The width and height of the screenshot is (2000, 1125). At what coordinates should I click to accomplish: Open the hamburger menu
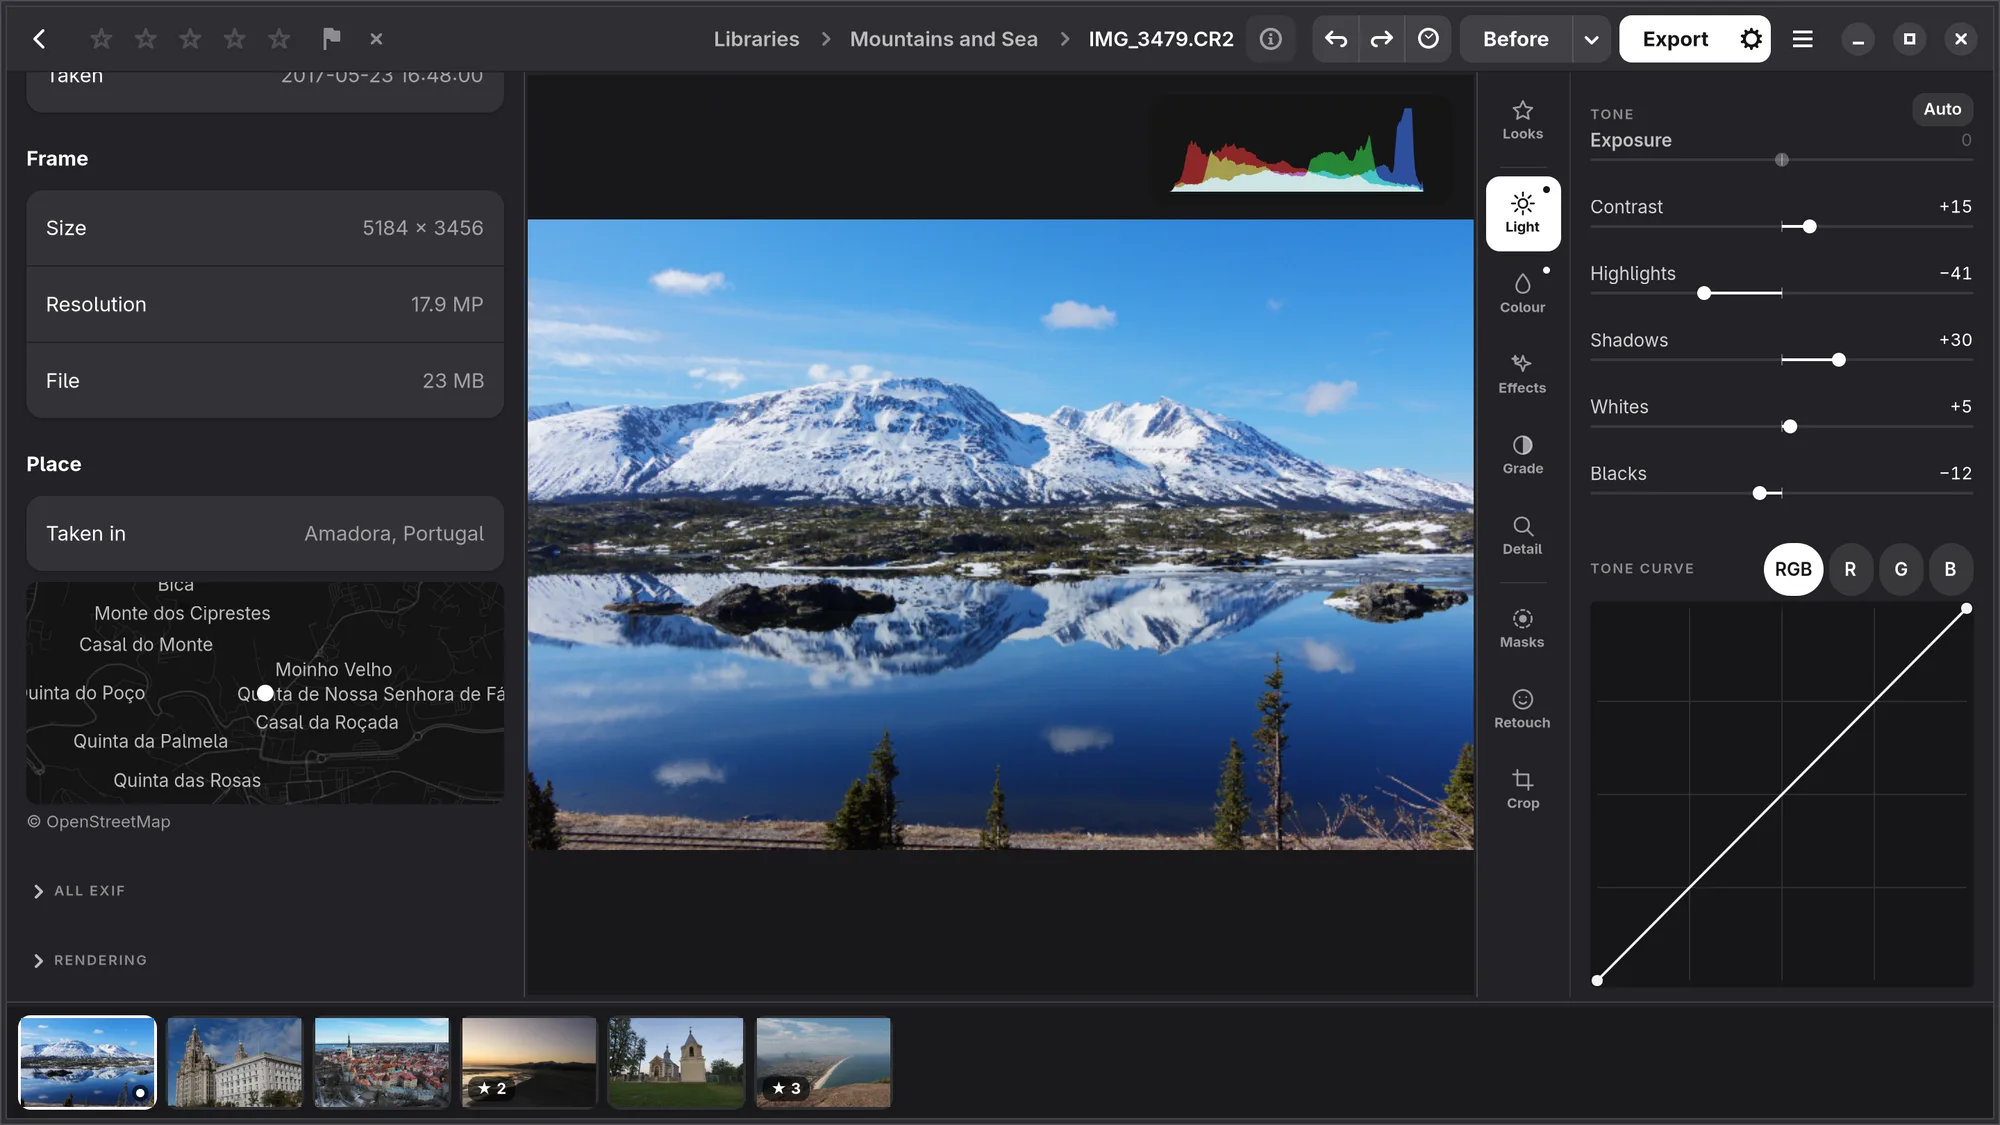tap(1802, 39)
